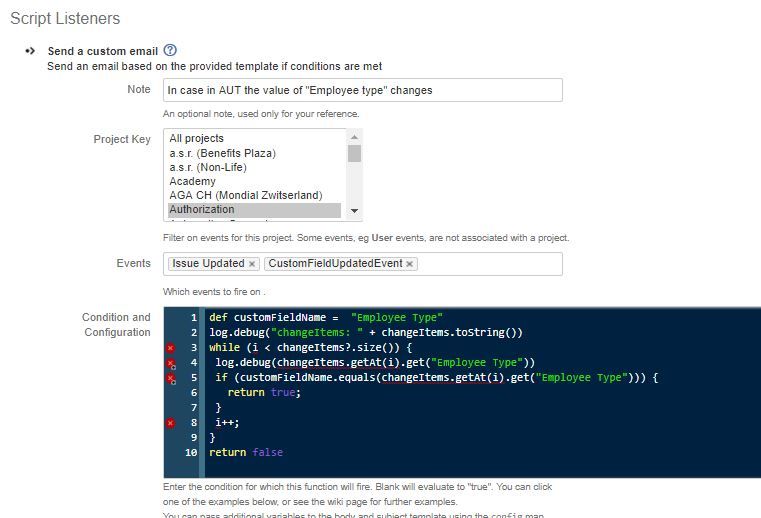Select AGA CH (Mondial Zwitserland) project

point(246,195)
